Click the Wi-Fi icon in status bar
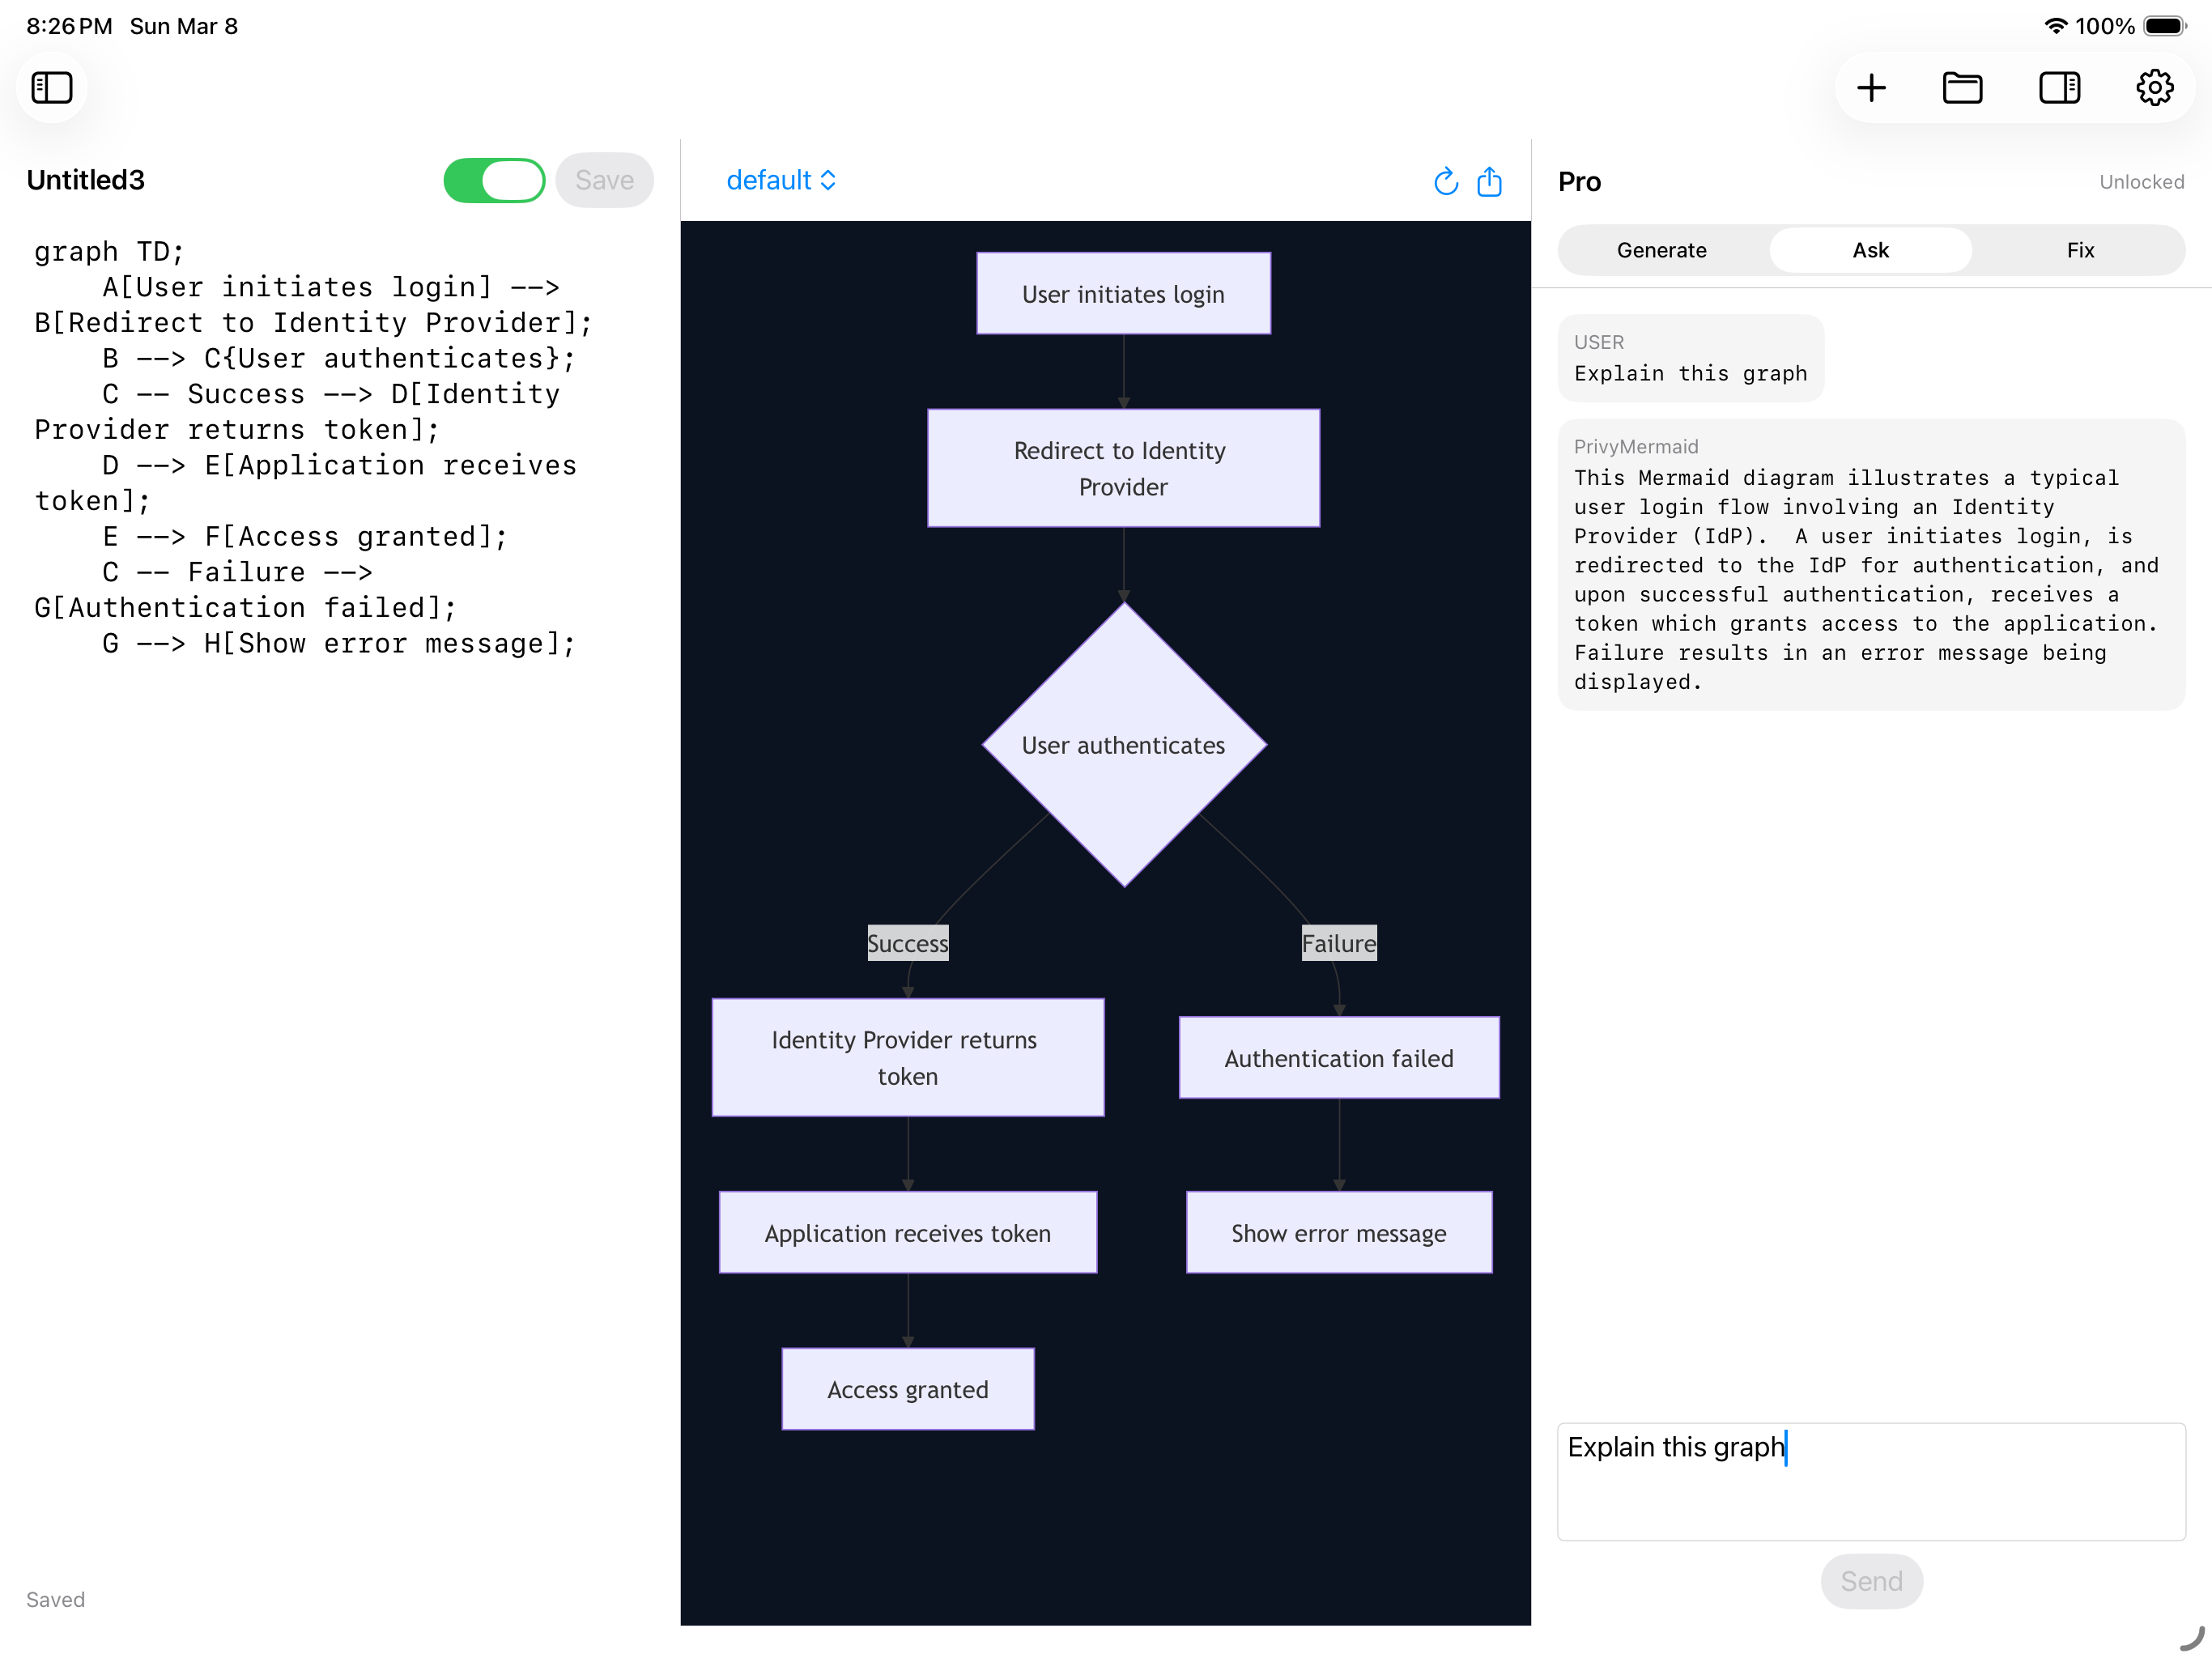2212x1658 pixels. (2055, 26)
